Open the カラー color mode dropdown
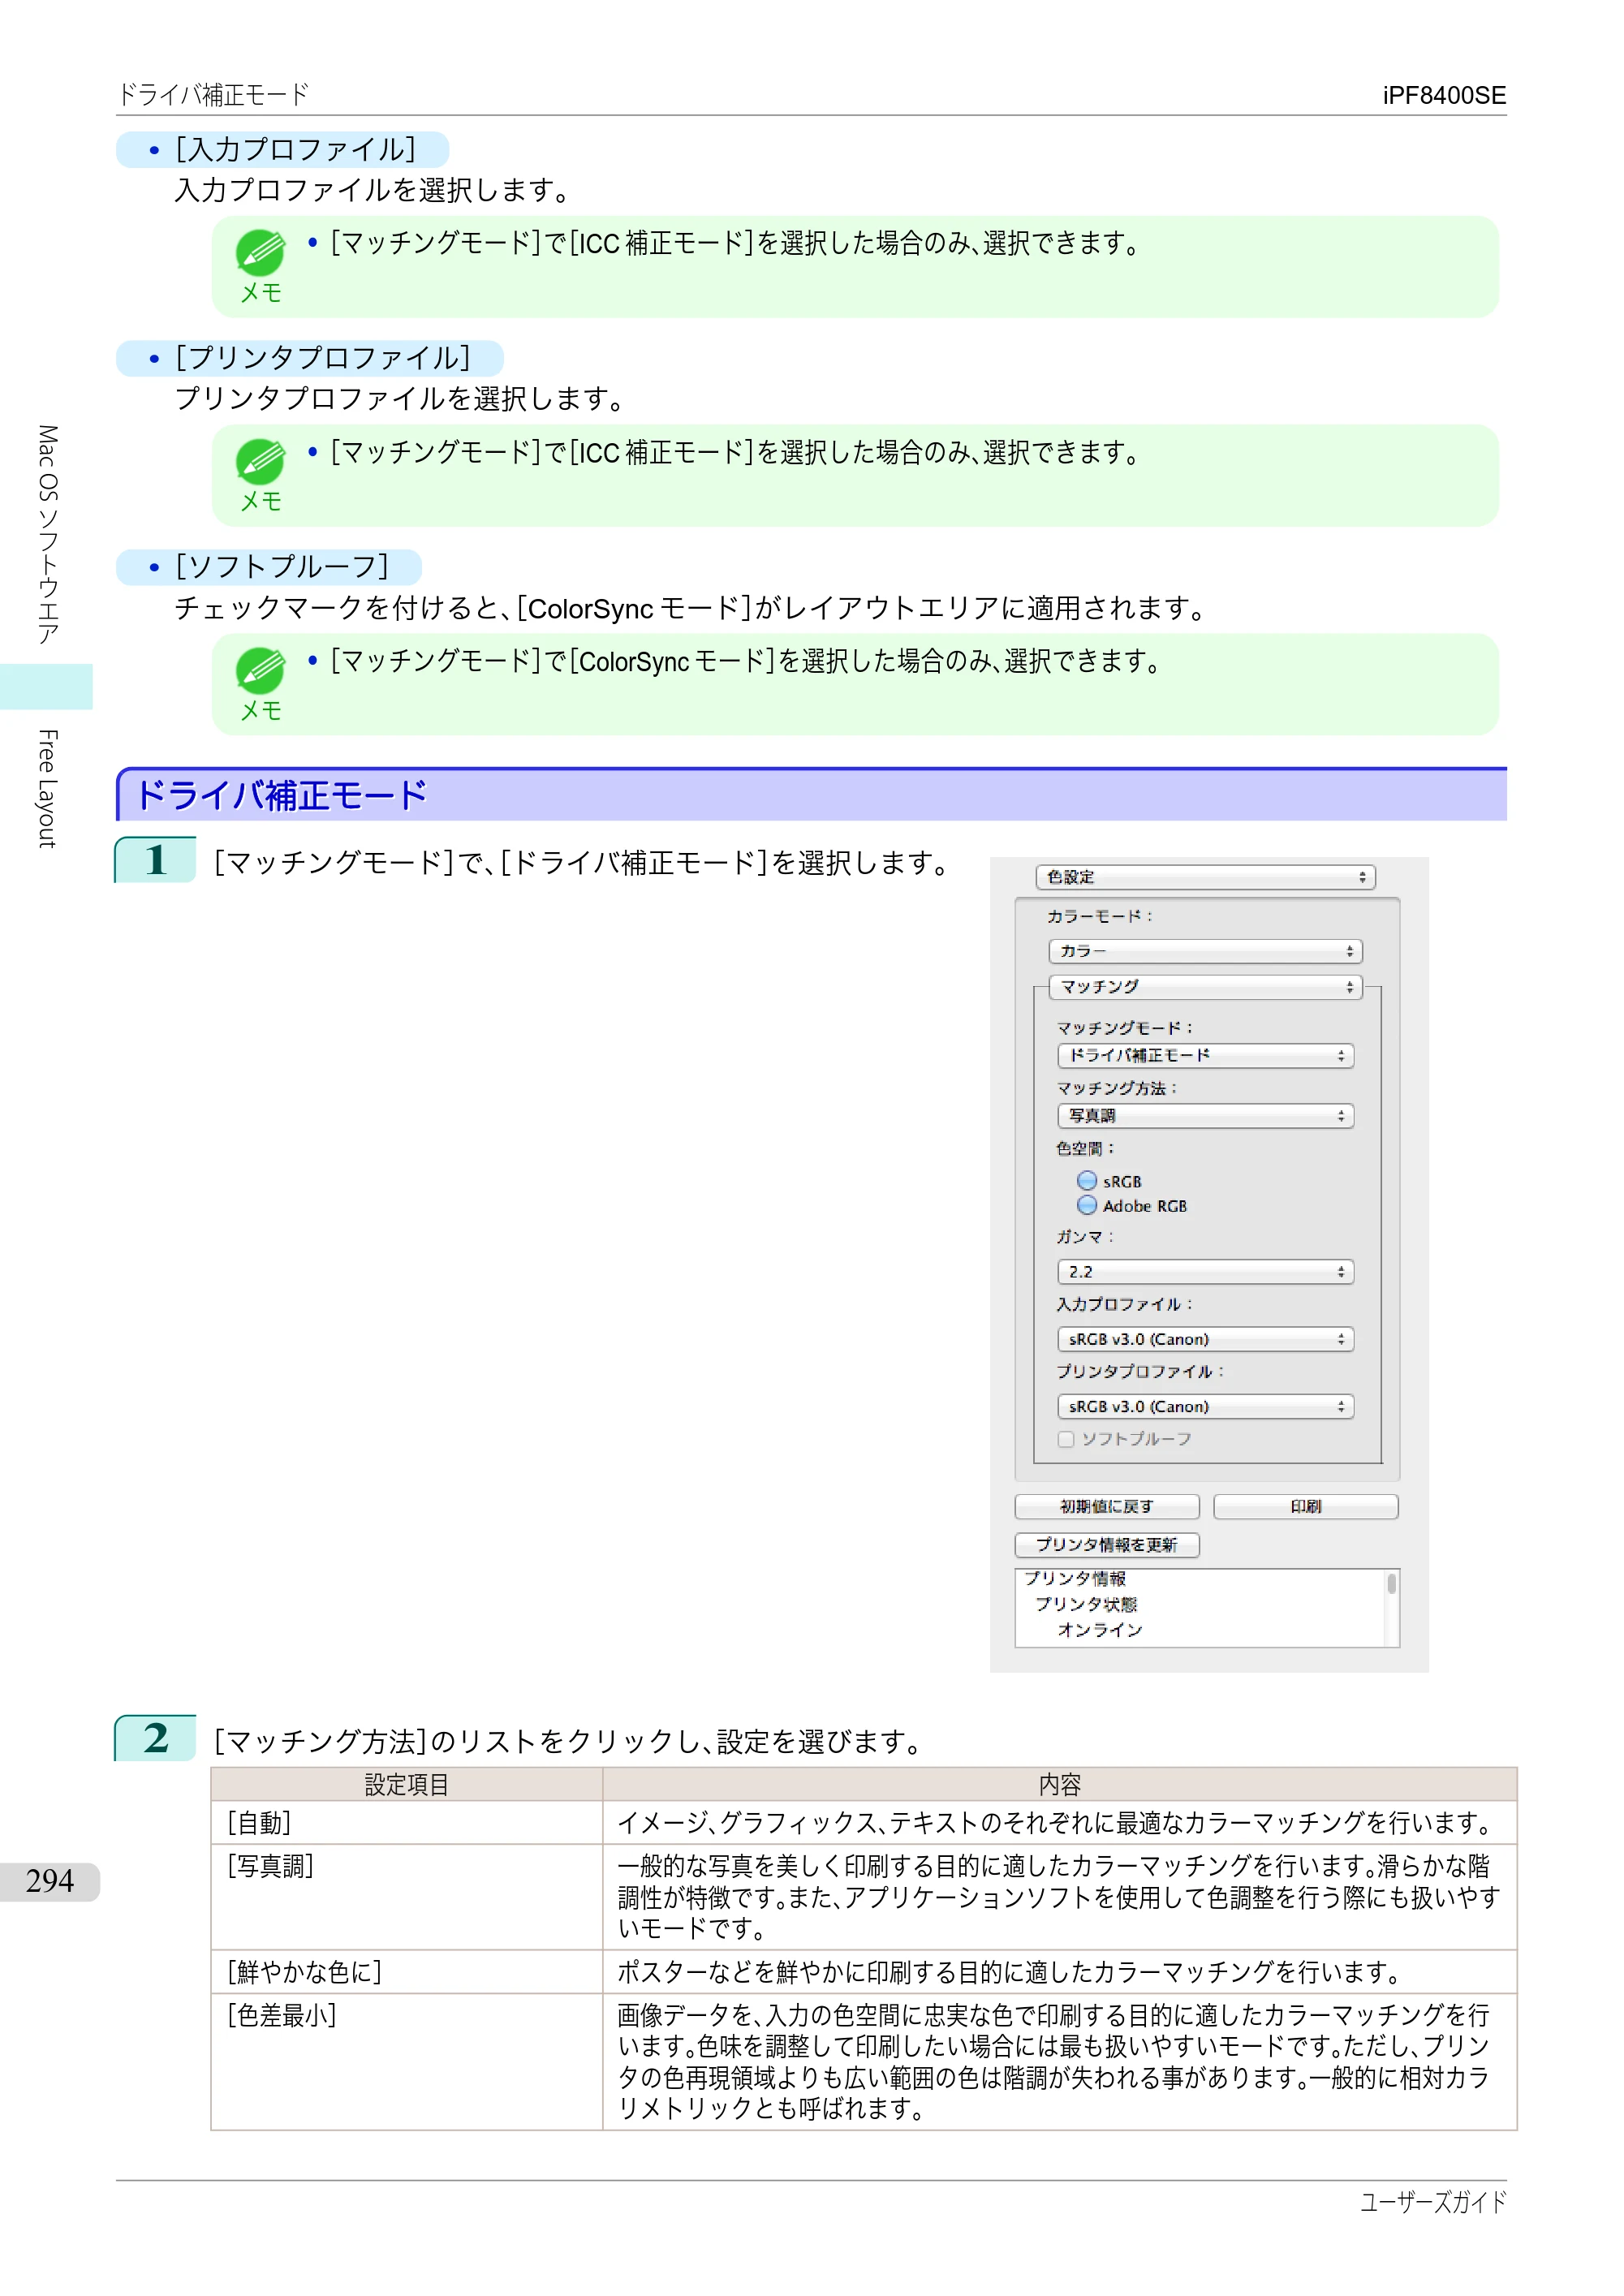 coord(1205,951)
